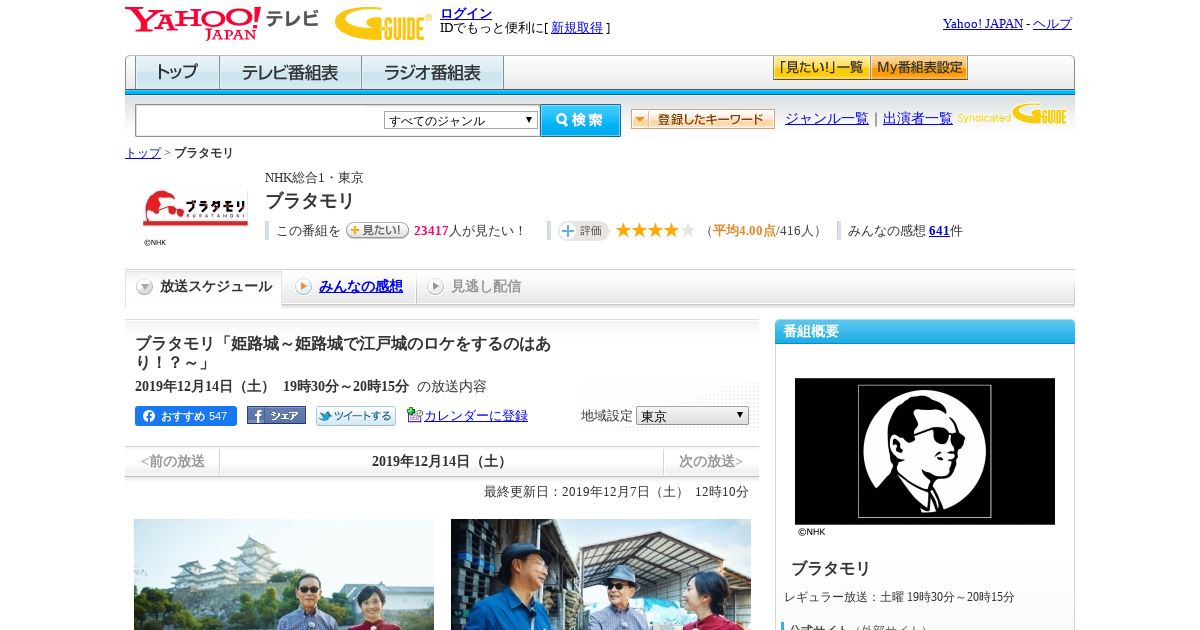Click the みんなの感想 tab arrow icon

(303, 287)
